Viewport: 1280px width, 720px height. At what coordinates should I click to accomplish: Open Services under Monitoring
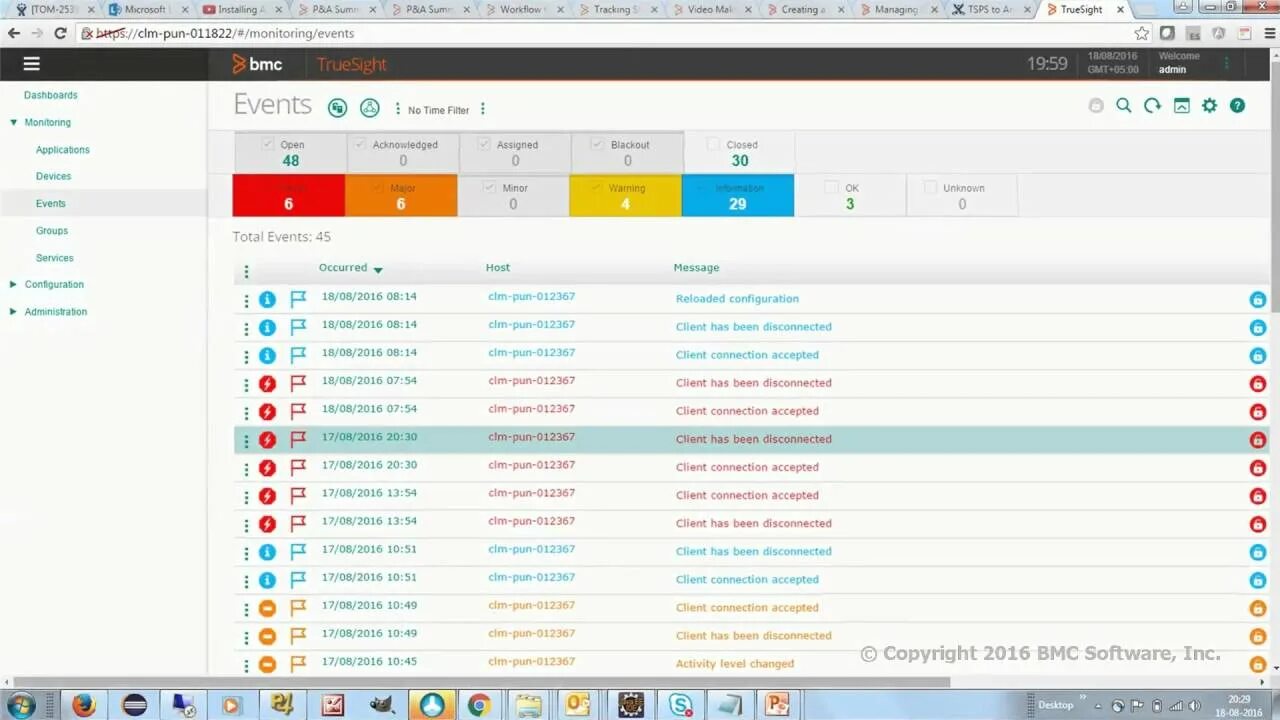pyautogui.click(x=55, y=258)
